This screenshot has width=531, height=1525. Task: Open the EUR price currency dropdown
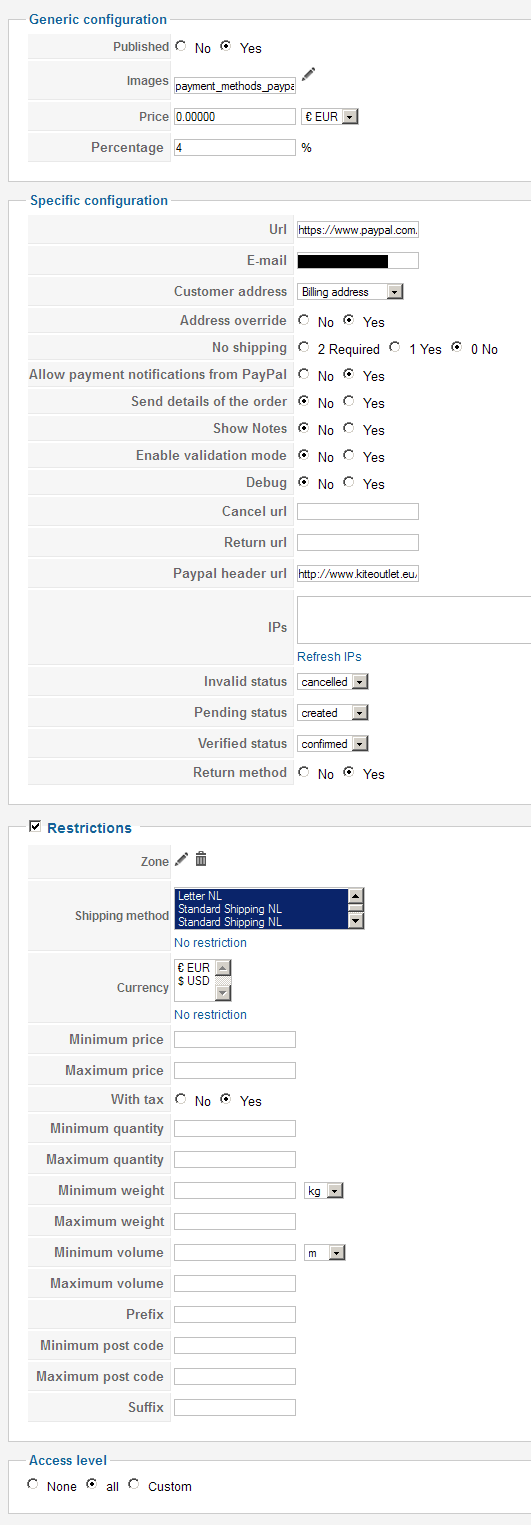(x=329, y=116)
